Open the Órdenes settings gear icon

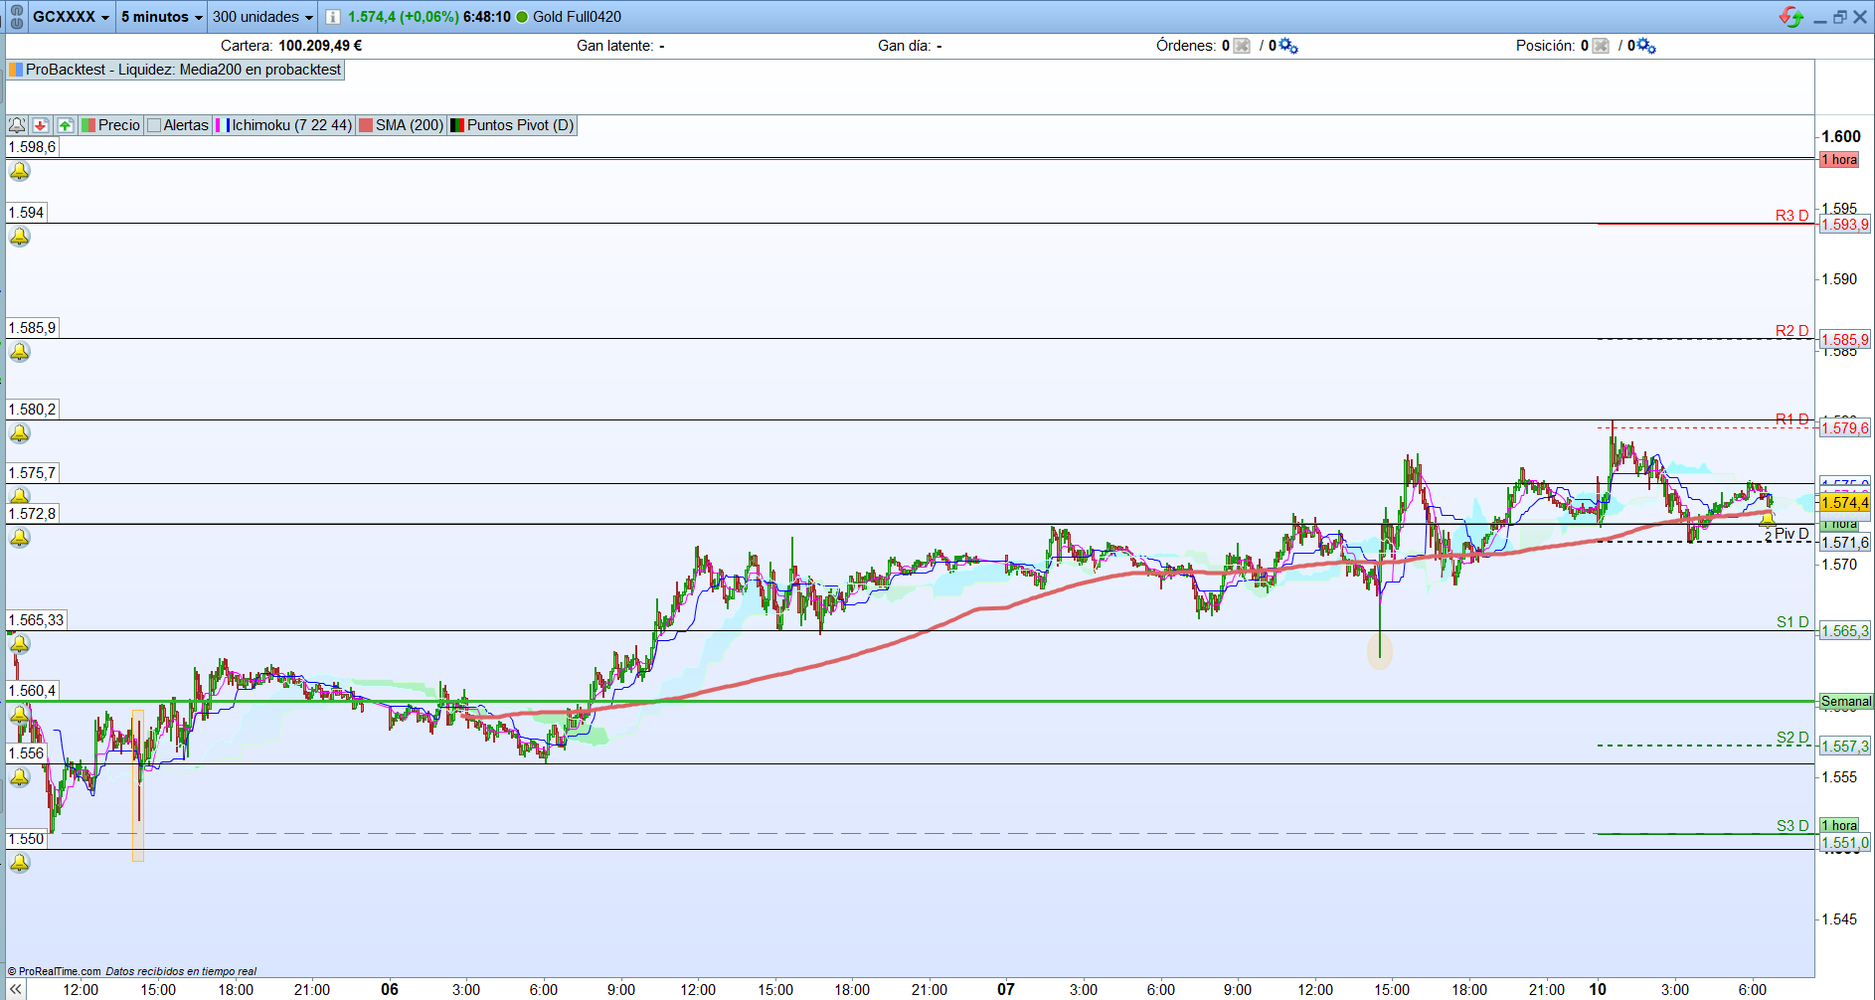click(1288, 45)
